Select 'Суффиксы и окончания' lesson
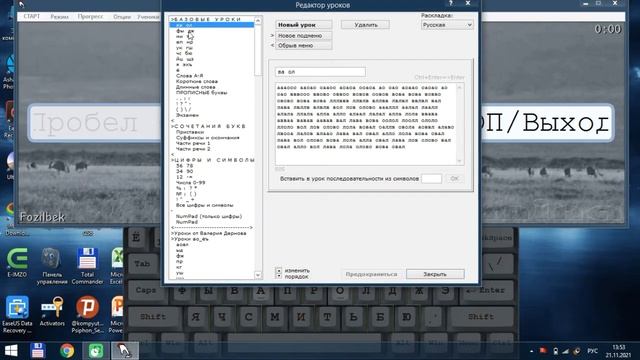 coord(207,138)
